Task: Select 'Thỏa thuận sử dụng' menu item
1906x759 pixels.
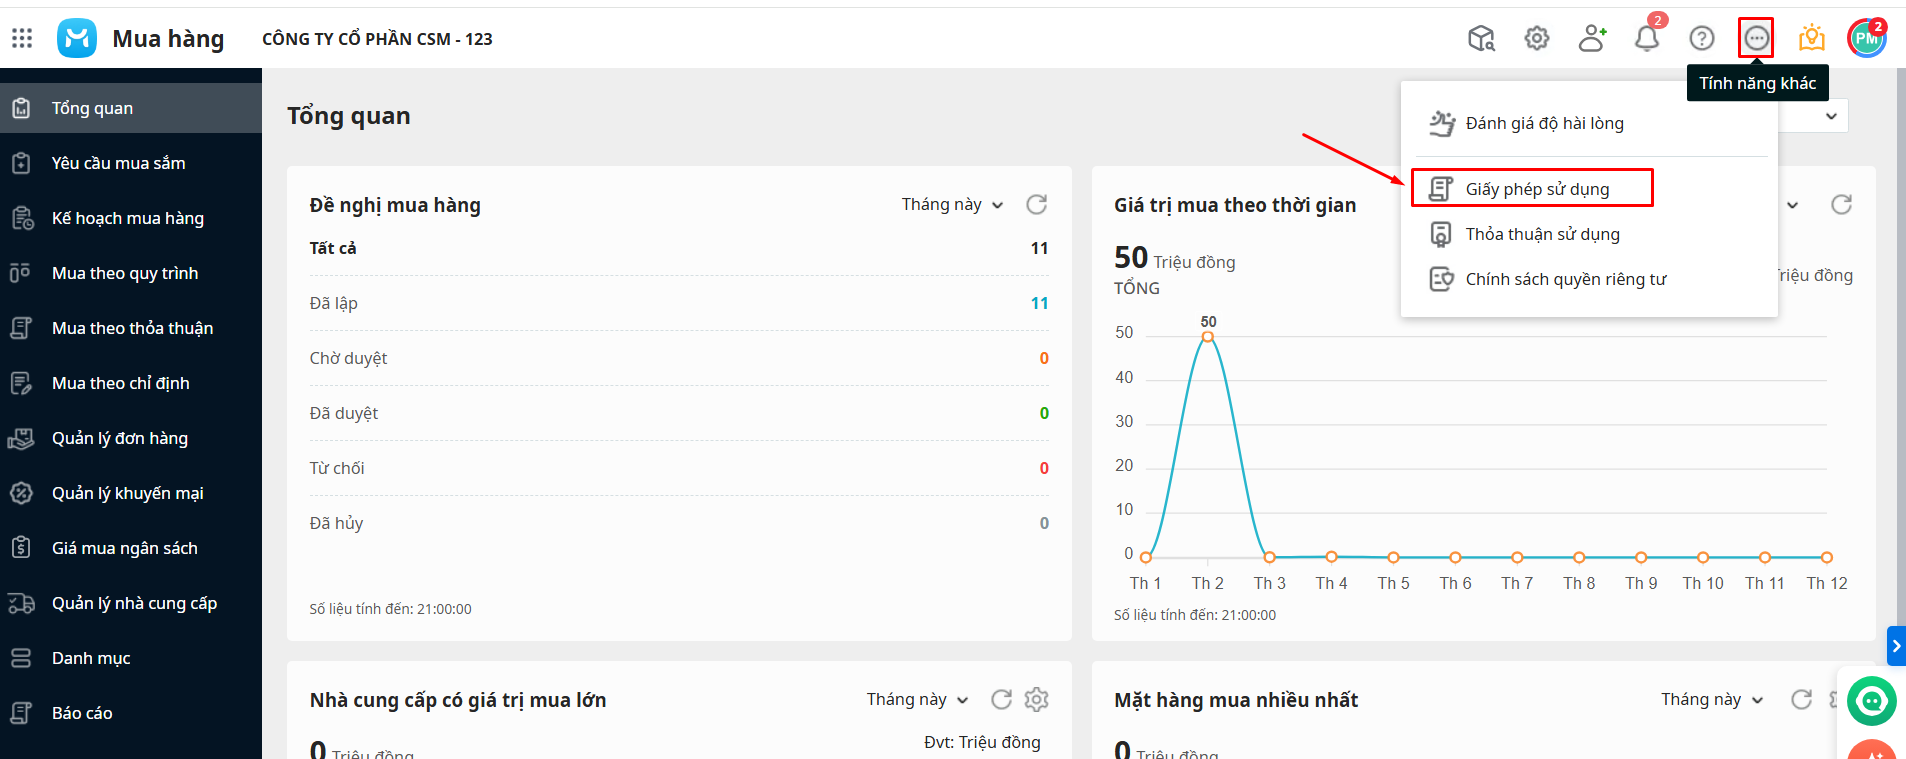Action: point(1542,234)
